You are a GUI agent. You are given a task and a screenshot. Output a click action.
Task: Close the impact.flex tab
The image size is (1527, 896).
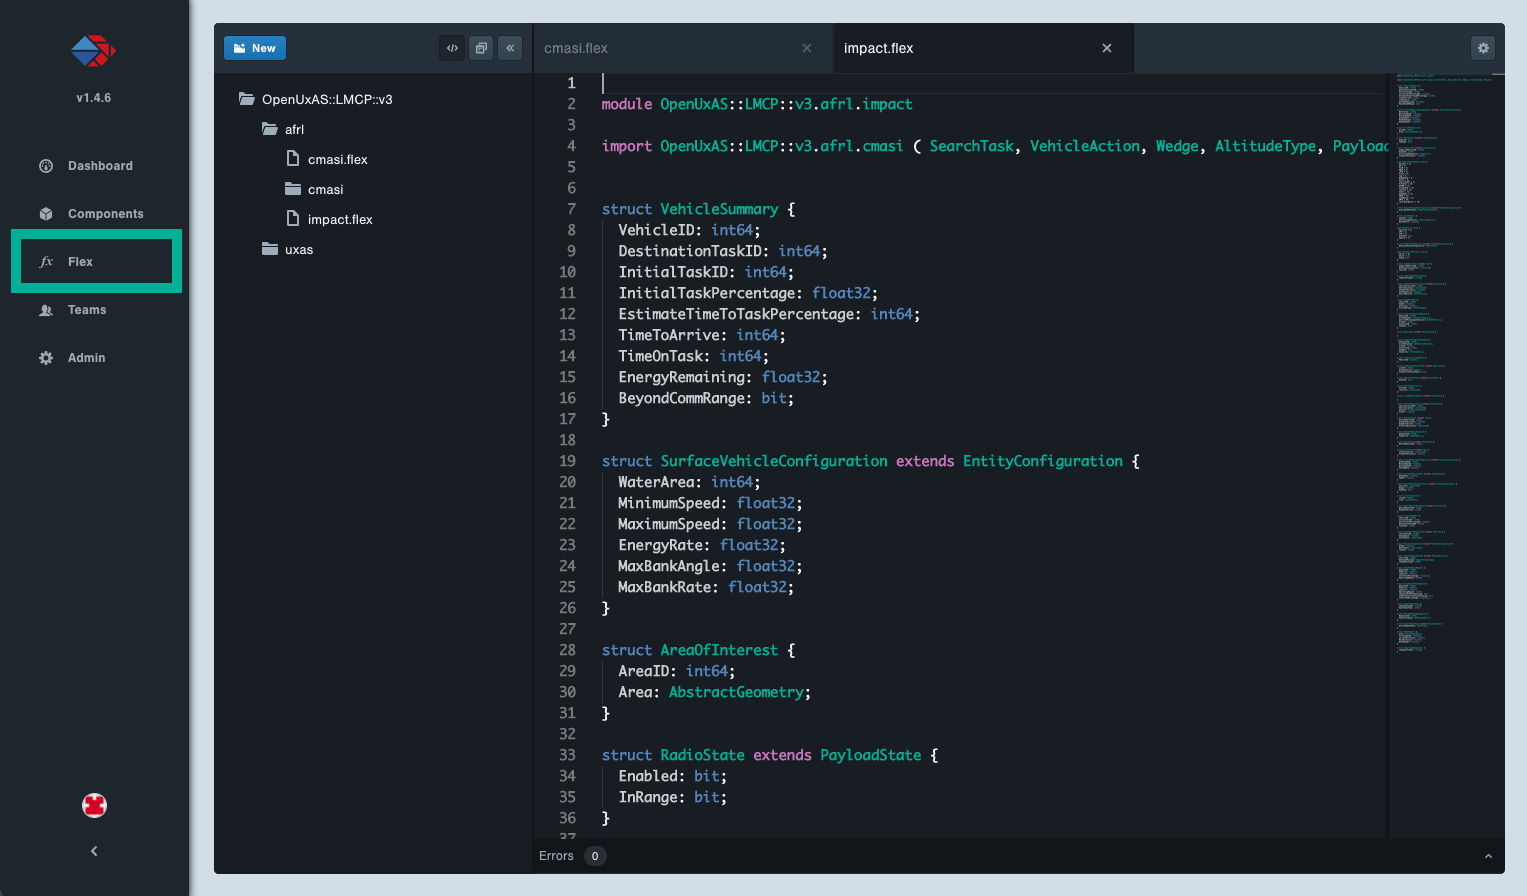pos(1107,48)
